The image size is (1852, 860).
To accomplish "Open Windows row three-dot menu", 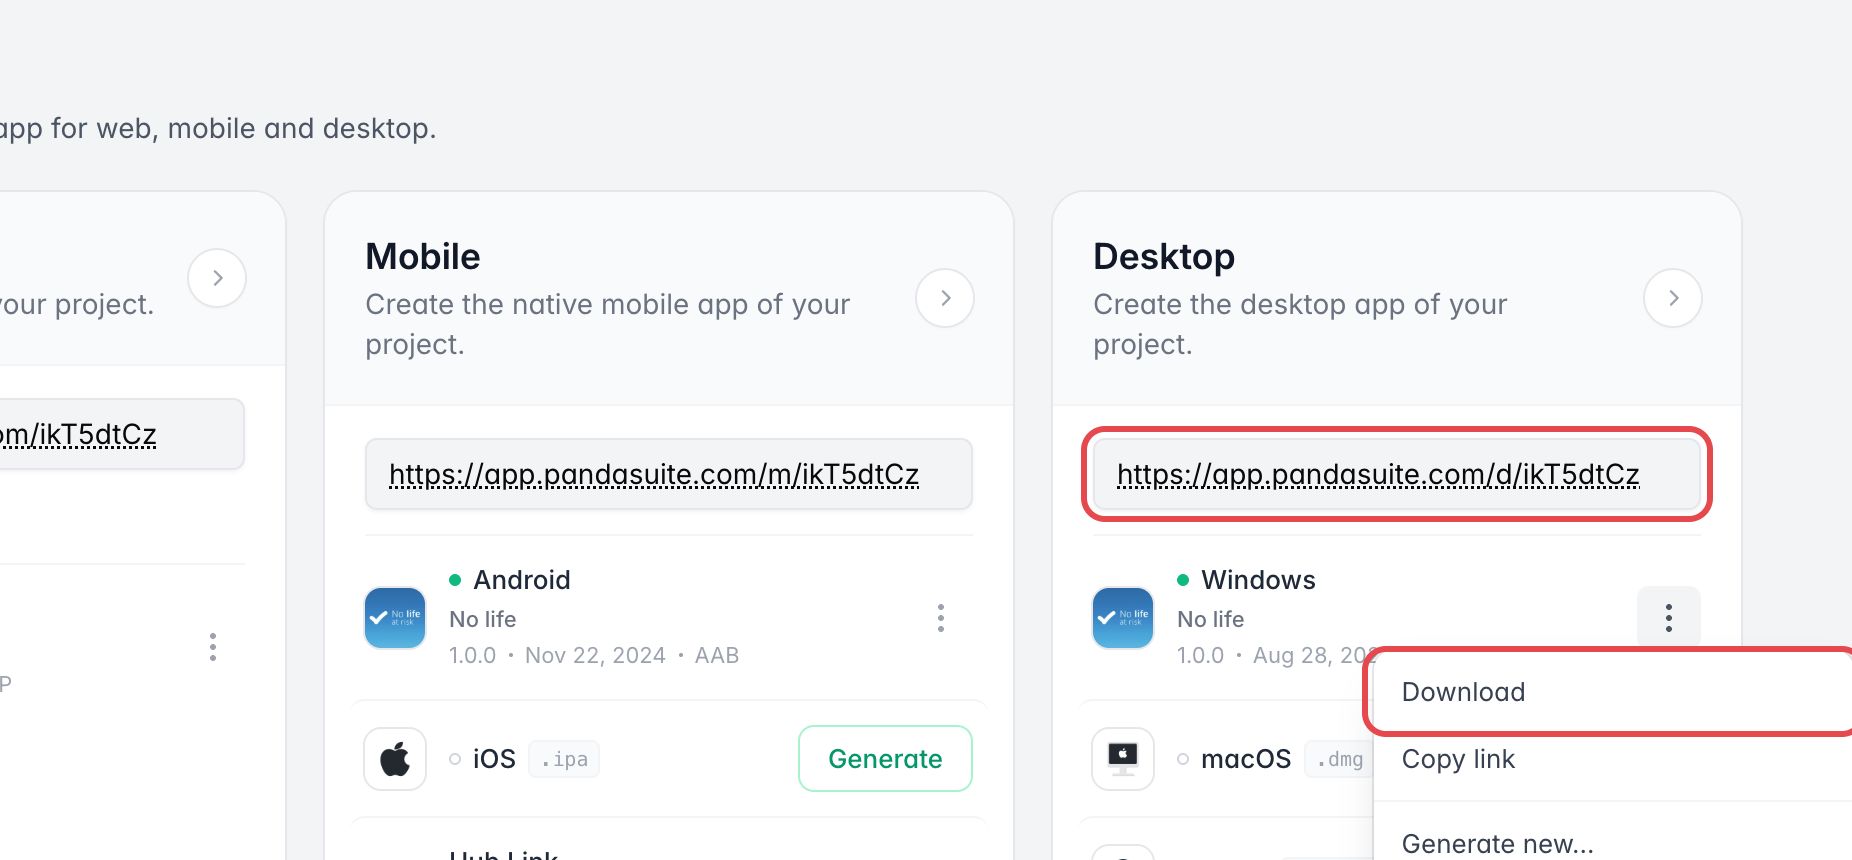I will pyautogui.click(x=1669, y=618).
